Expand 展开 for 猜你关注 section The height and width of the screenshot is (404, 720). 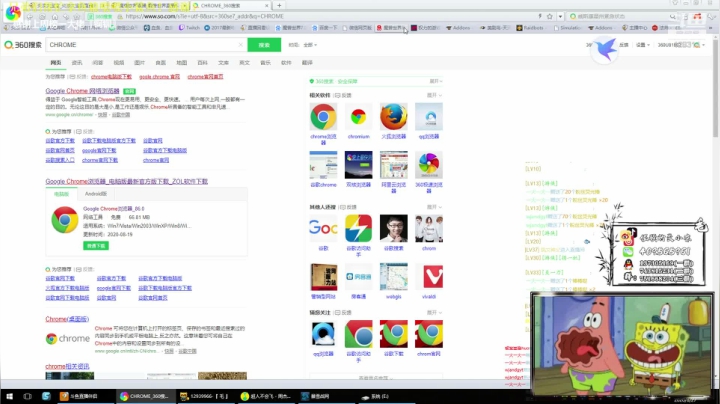(x=433, y=313)
